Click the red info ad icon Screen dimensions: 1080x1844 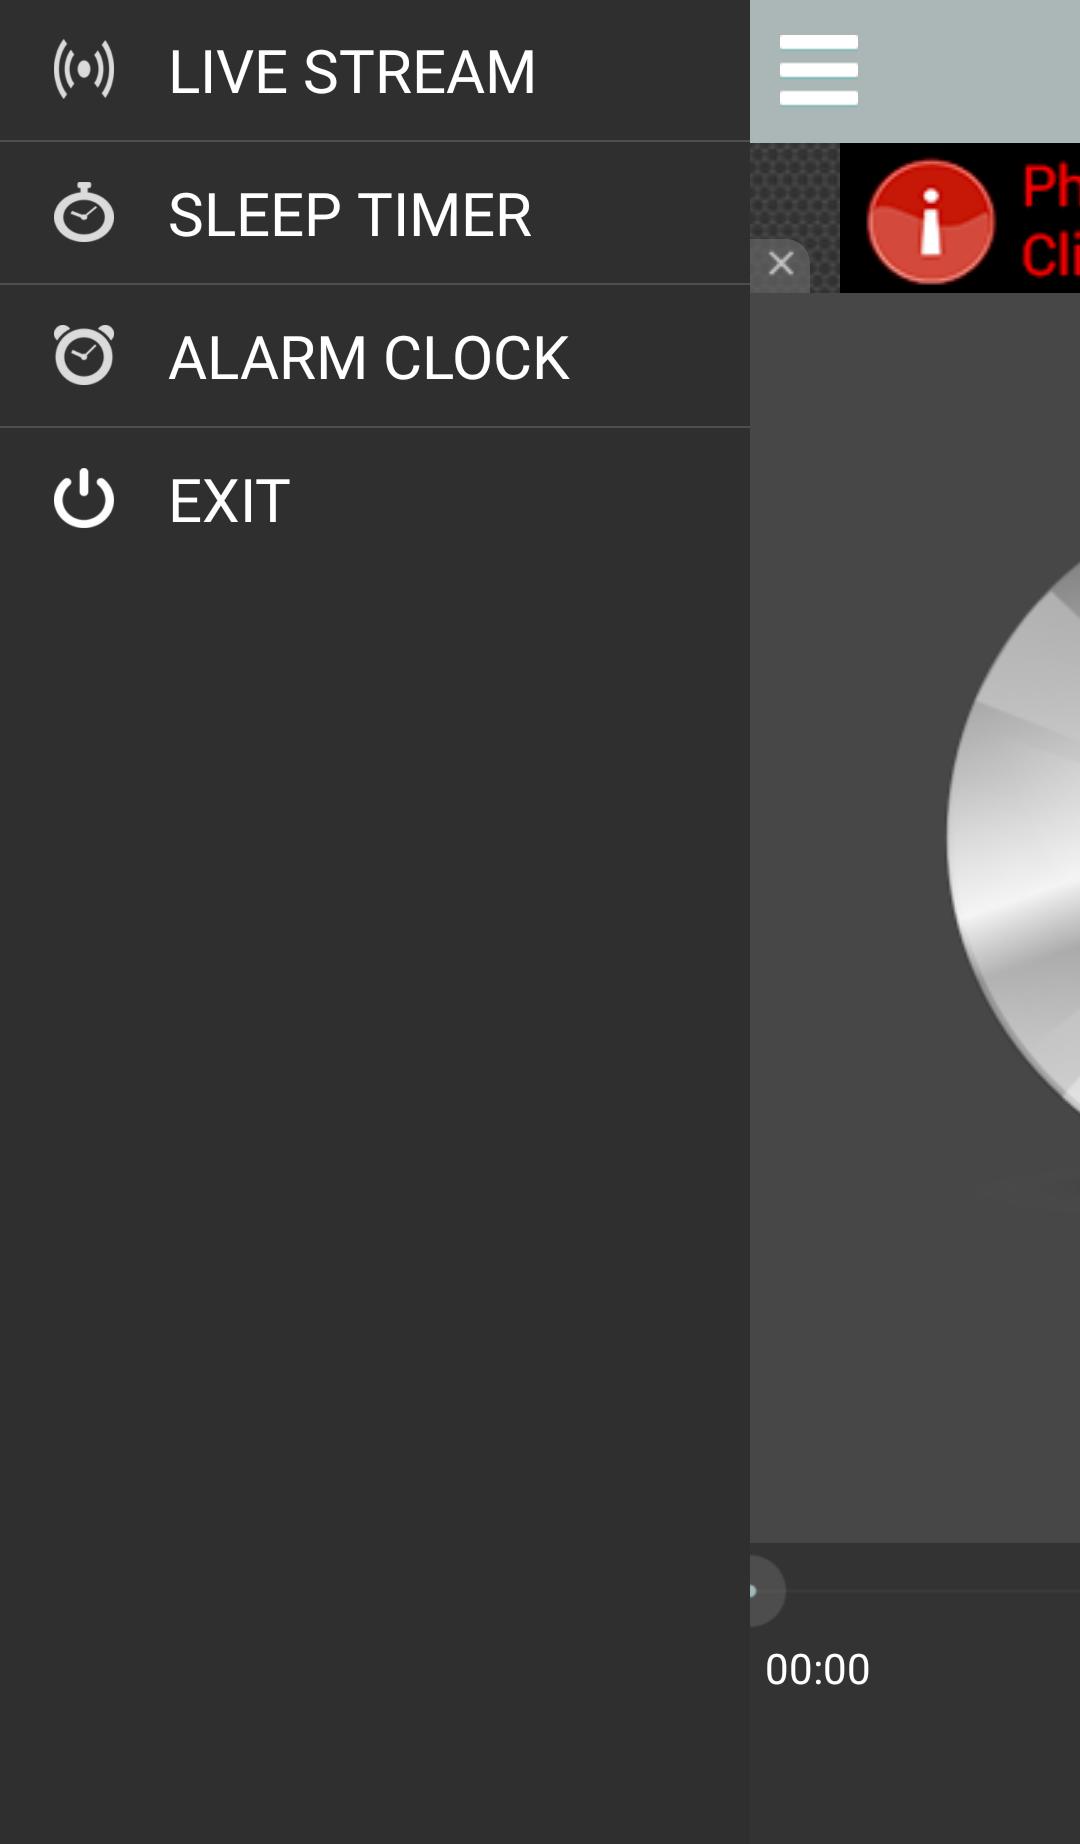pyautogui.click(x=931, y=222)
